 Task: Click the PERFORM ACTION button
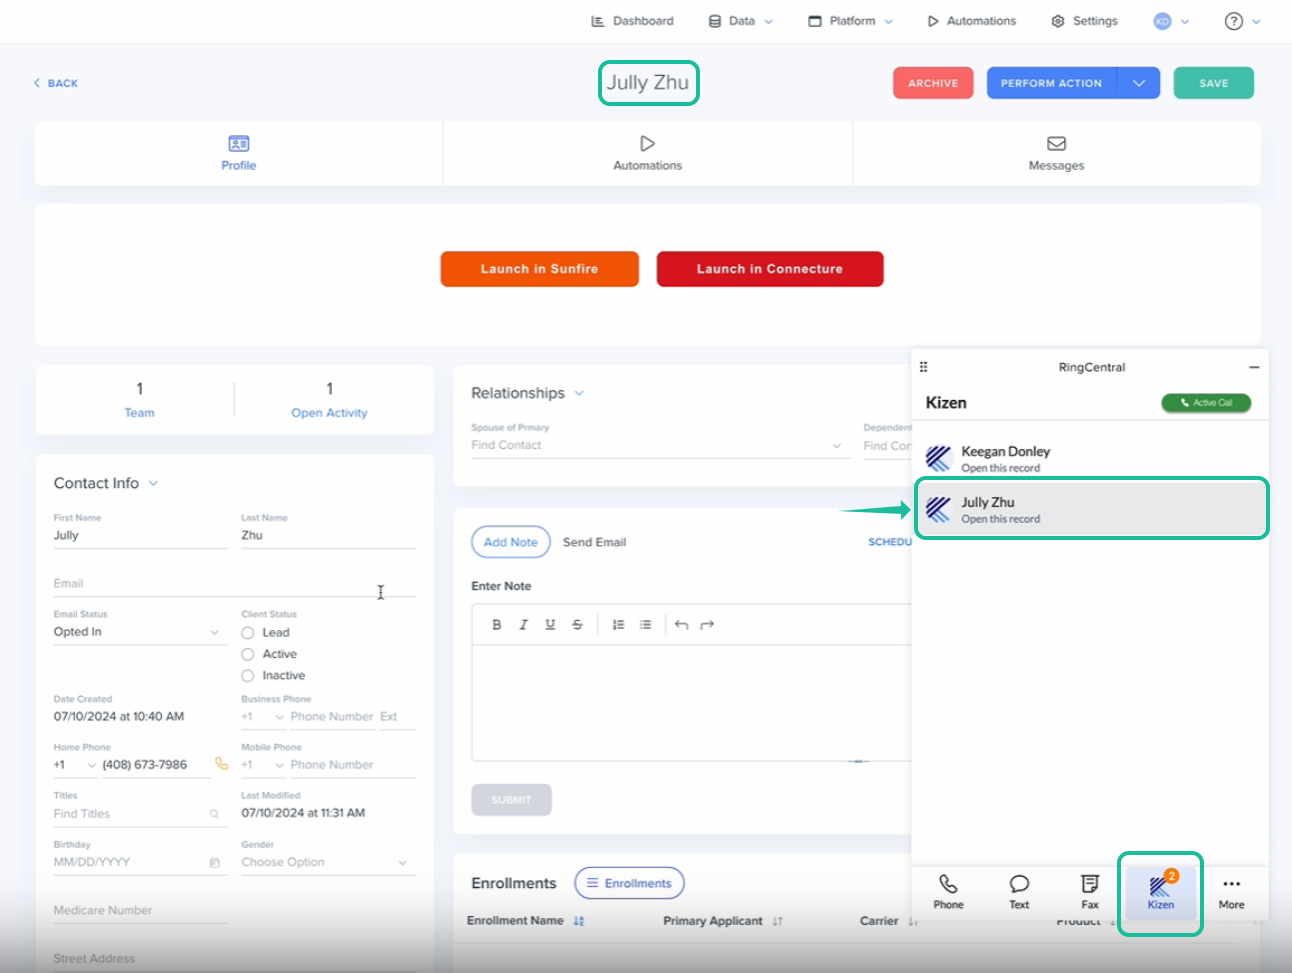(1051, 83)
